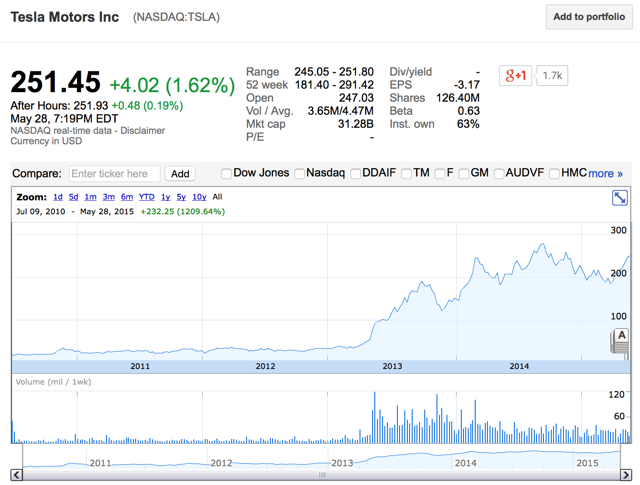Click the 181.40 - 291.42 52 week range
Screen dimensions: 640x485
[334, 85]
